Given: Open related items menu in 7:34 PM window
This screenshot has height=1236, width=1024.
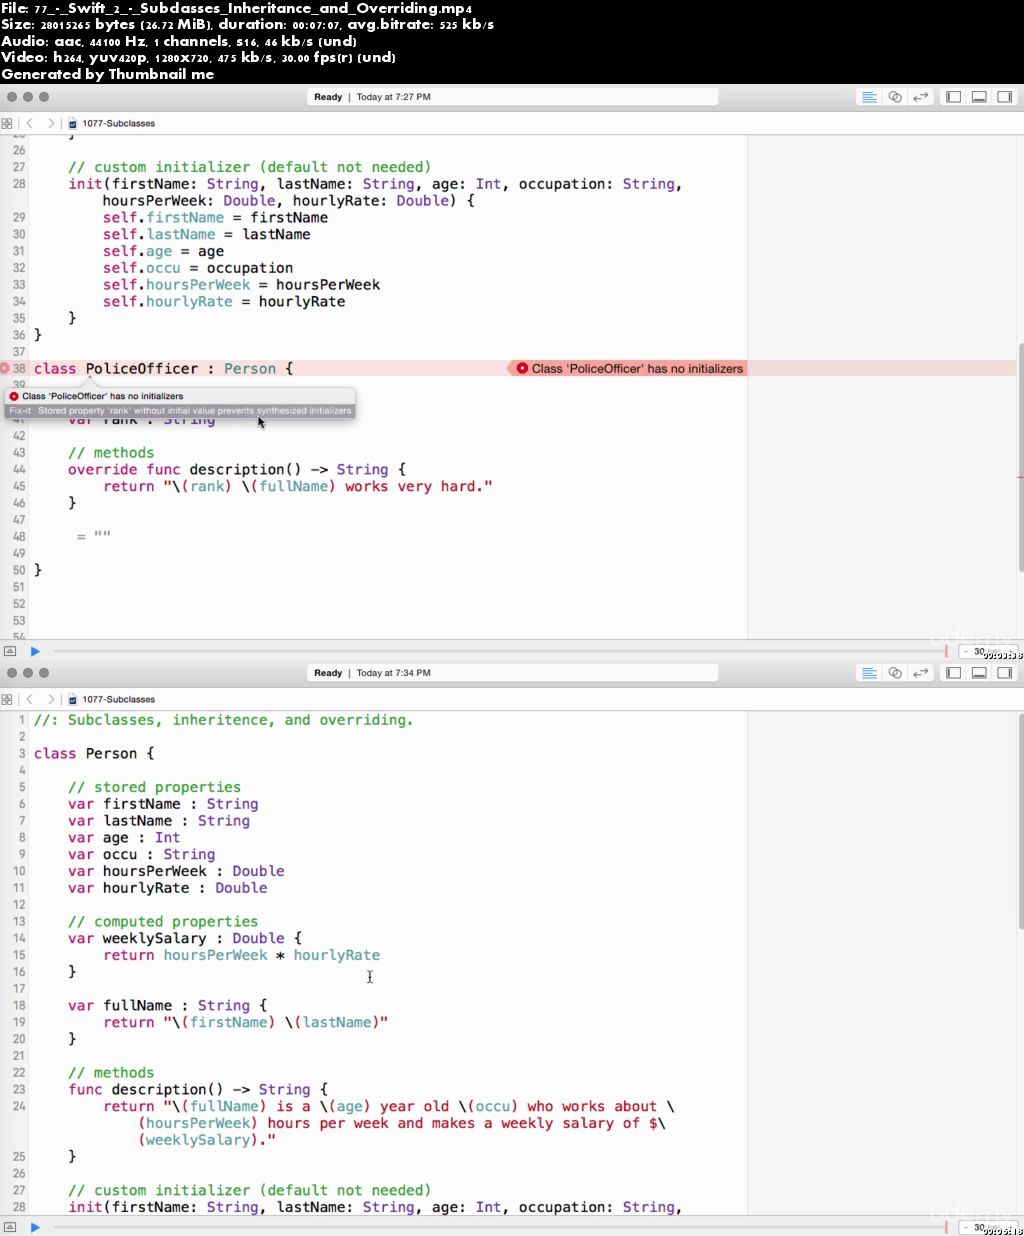Looking at the screenshot, I should coord(7,699).
